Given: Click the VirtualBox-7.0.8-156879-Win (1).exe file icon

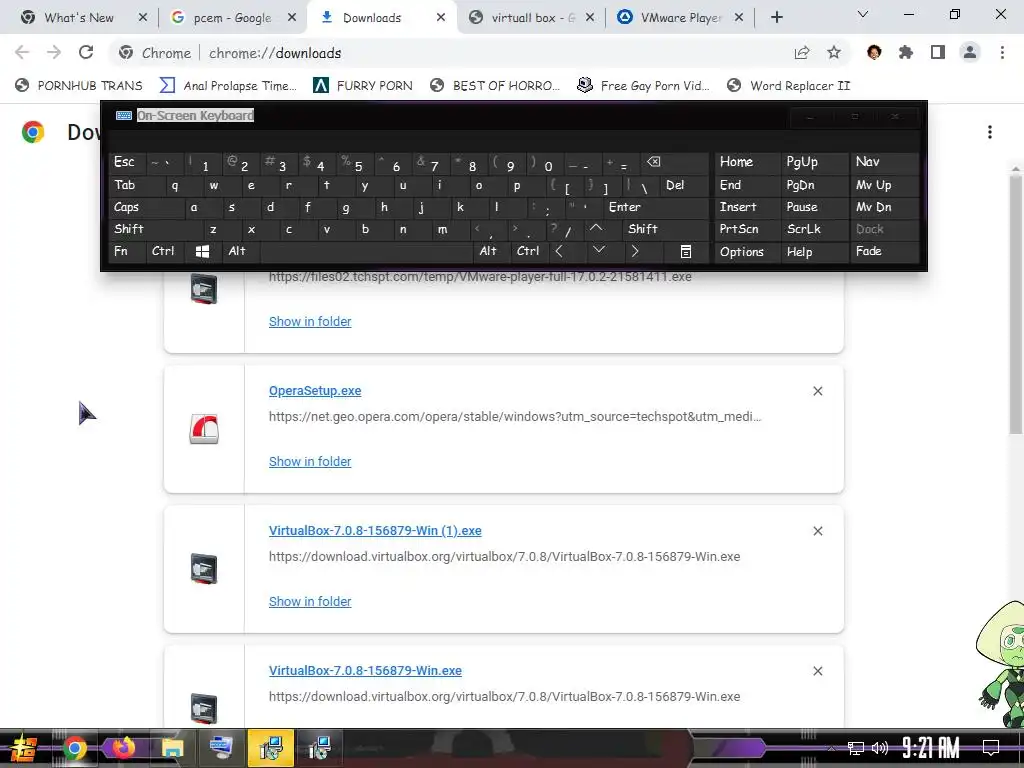Looking at the screenshot, I should point(204,568).
